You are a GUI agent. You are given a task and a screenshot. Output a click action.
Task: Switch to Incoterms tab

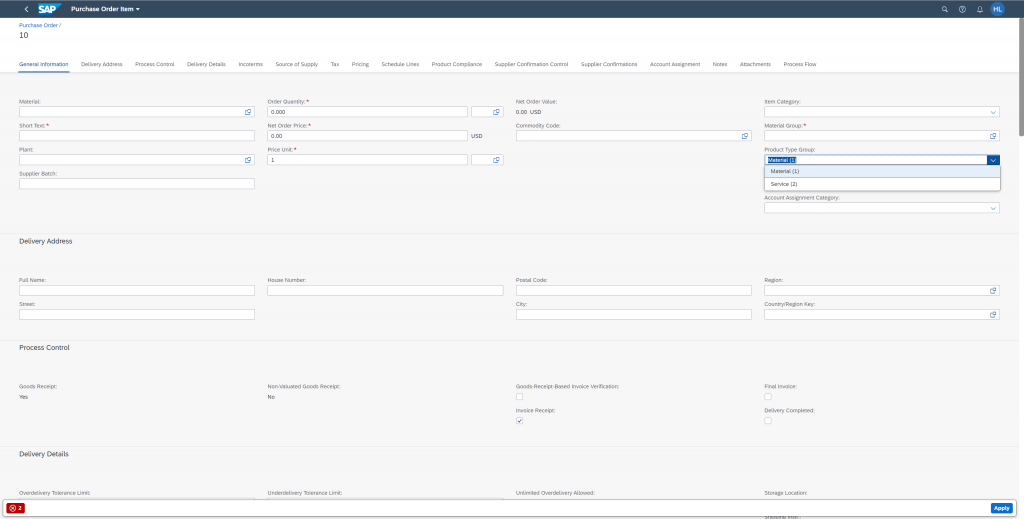tap(251, 65)
